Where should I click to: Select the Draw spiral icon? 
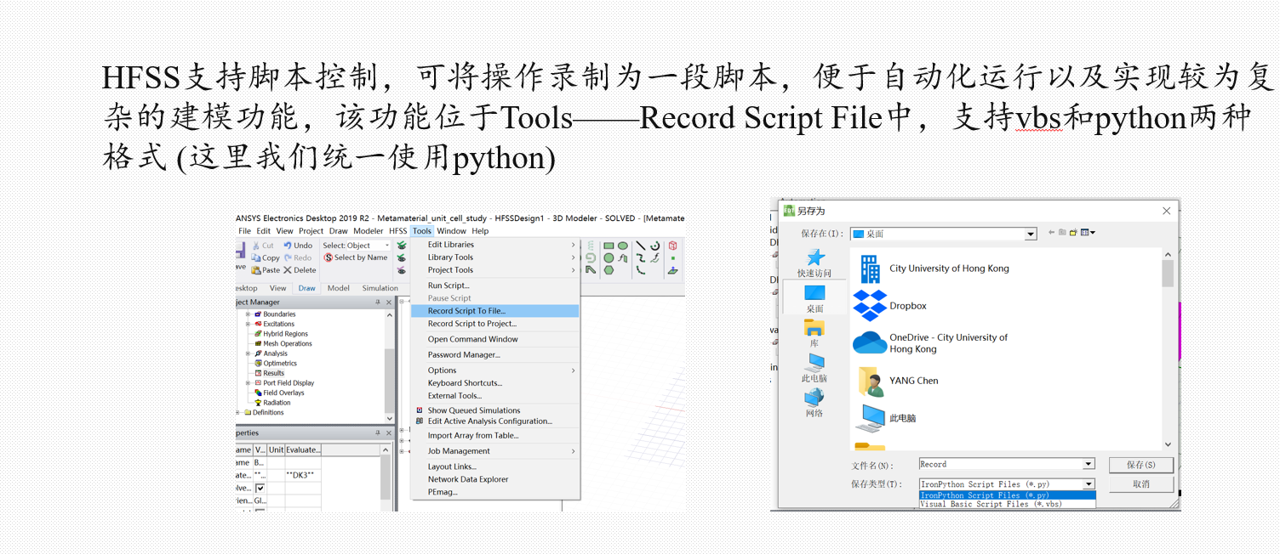click(591, 258)
